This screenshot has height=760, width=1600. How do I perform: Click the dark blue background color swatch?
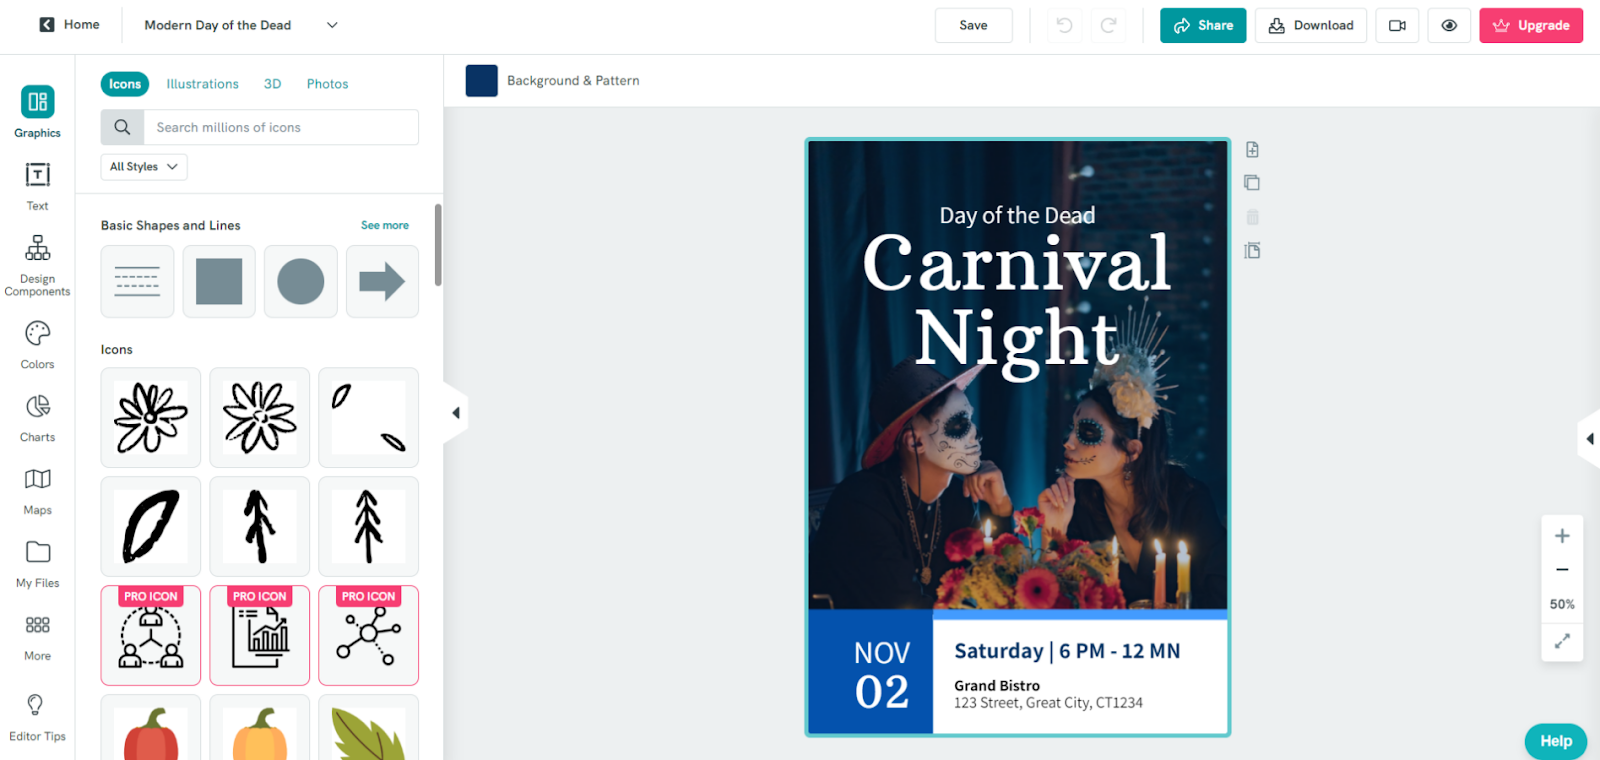[482, 81]
